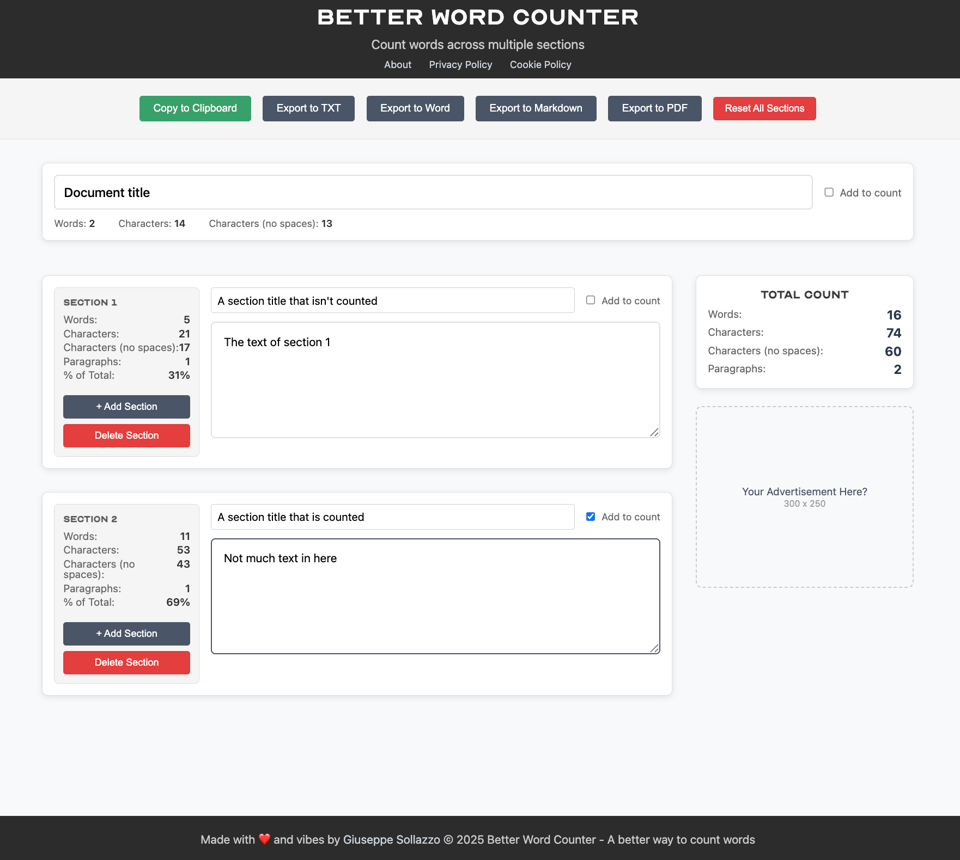Choose Export to Markdown
Image resolution: width=960 pixels, height=860 pixels.
coord(535,108)
